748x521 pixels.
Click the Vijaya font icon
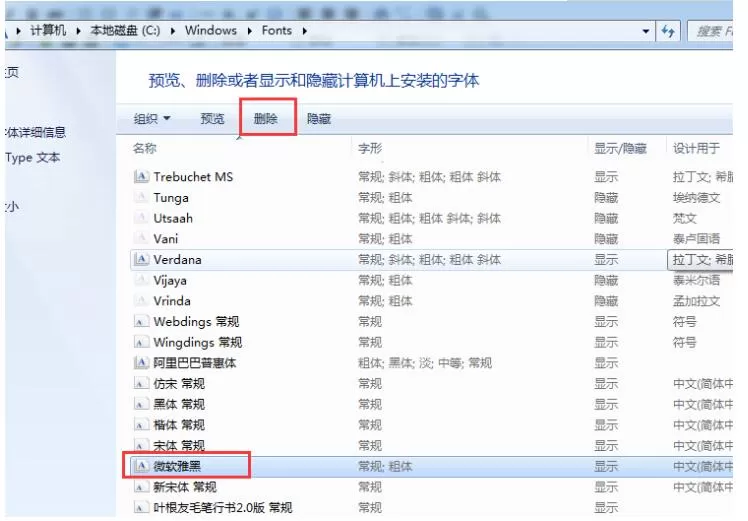point(141,280)
